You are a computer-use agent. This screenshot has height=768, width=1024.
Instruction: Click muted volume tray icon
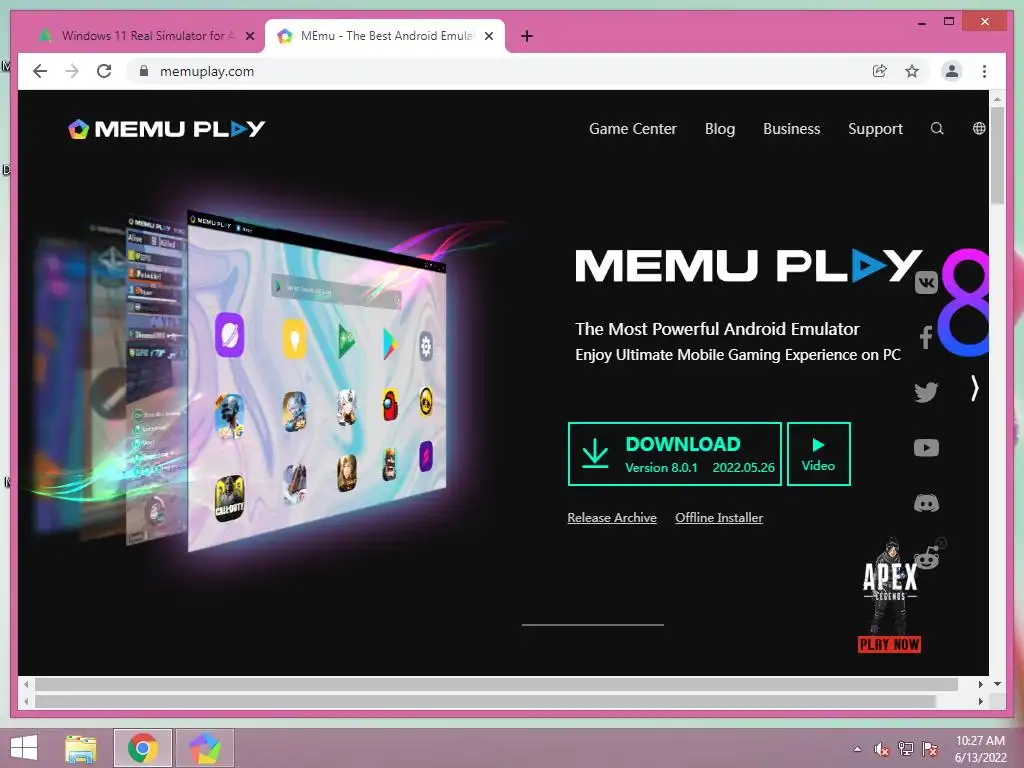[x=881, y=749]
